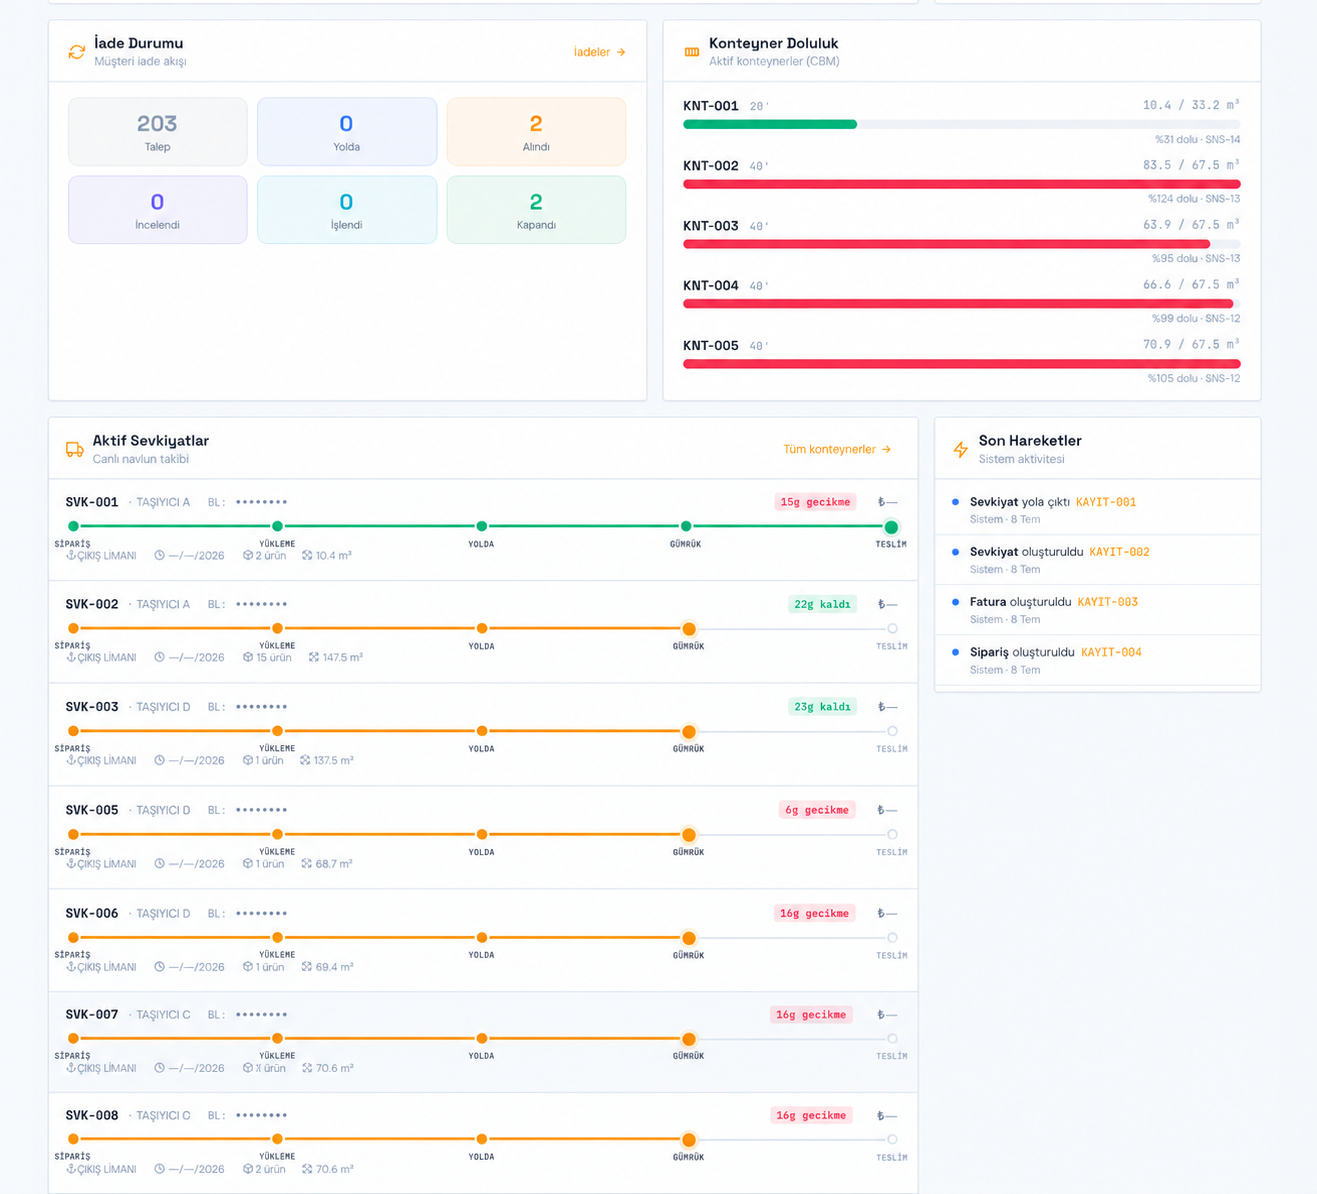Click the 16g gecikme badge on SVK-007
The image size is (1317, 1194).
(x=811, y=1015)
